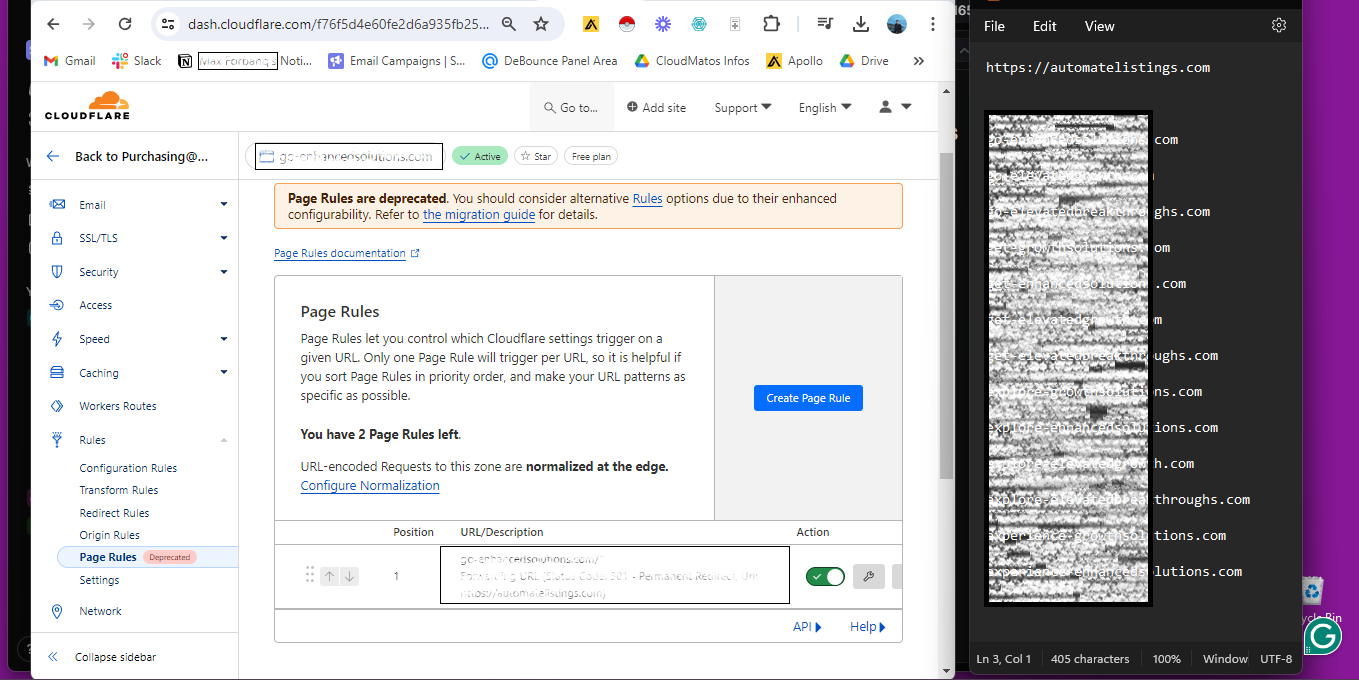
Task: Toggle the page rule enabled switch
Action: 825,576
